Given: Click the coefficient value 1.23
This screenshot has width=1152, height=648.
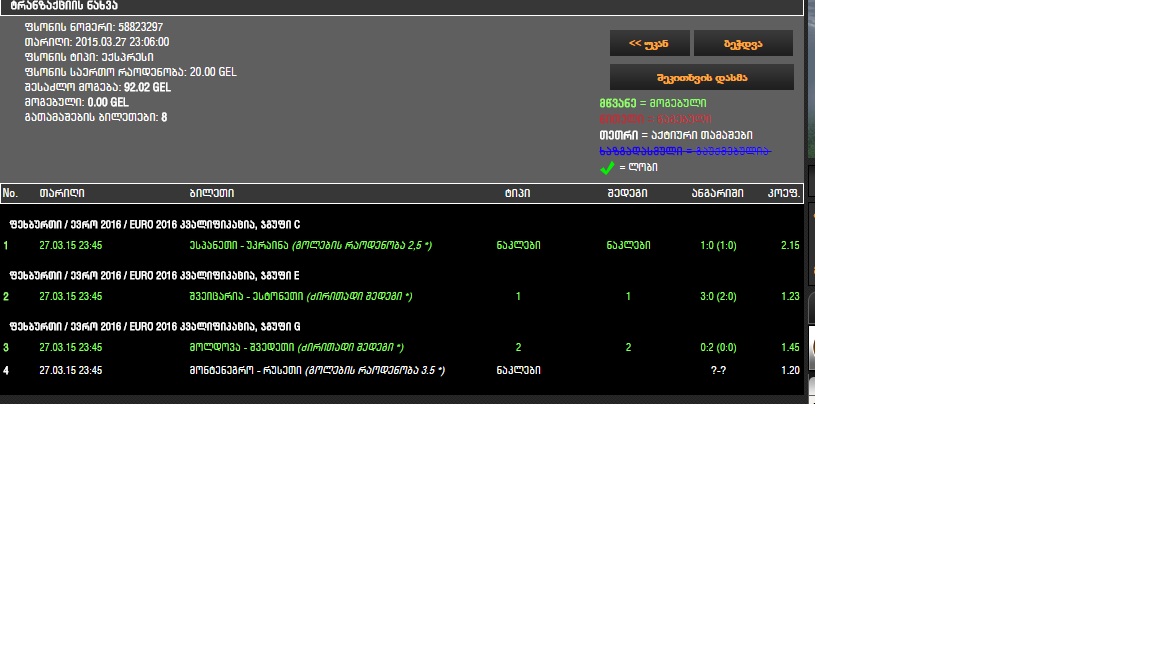Looking at the screenshot, I should point(790,297).
